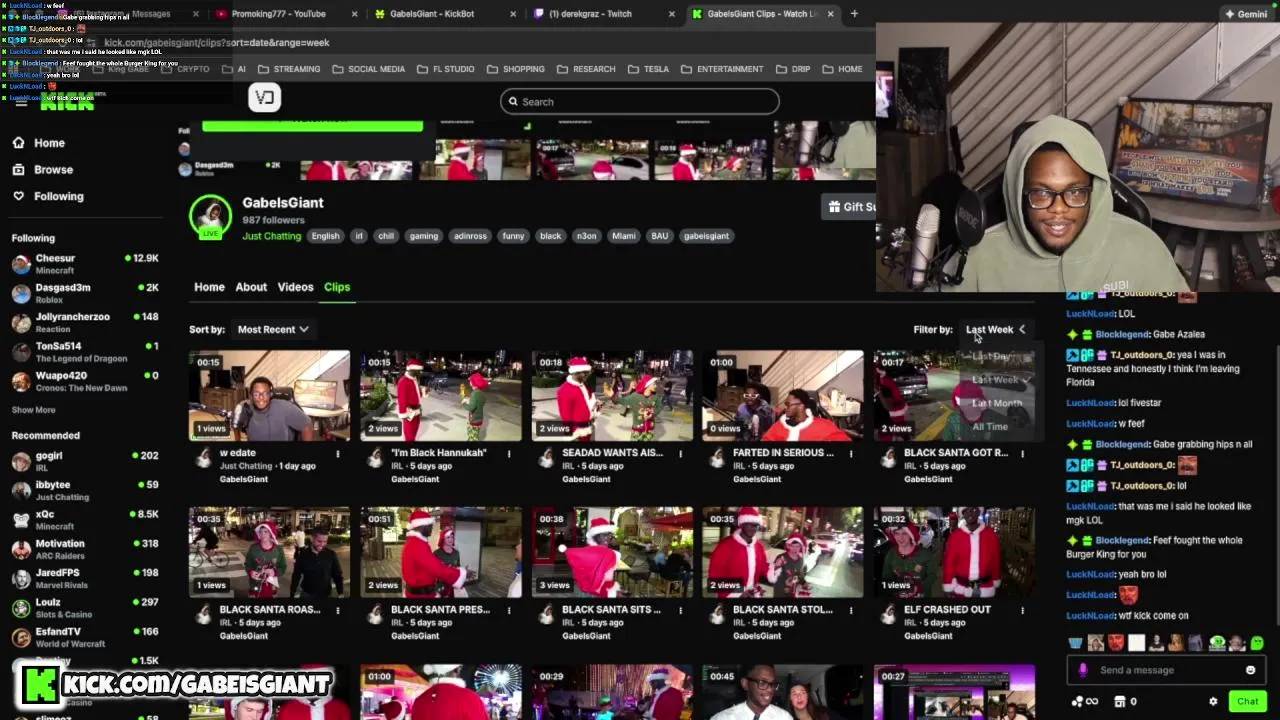The image size is (1280, 720).
Task: Open the FL STUDIO bookmarks folder
Action: (445, 69)
